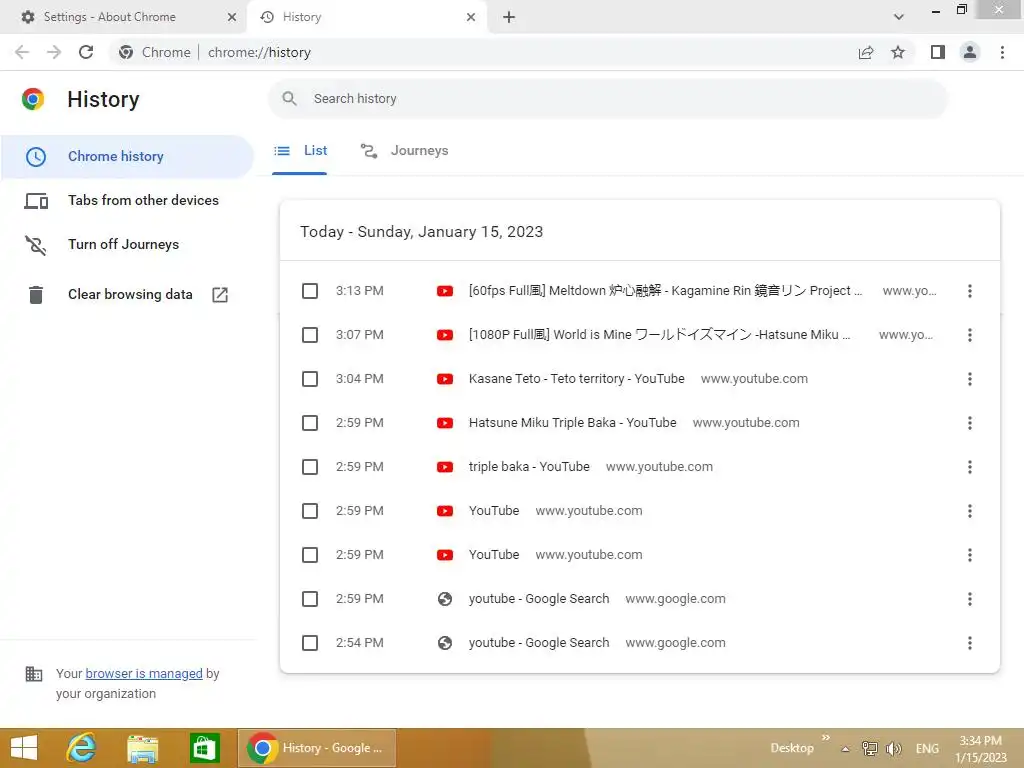Check the Hatsune Miku Triple Baka checkbox
This screenshot has height=768, width=1024.
point(310,423)
